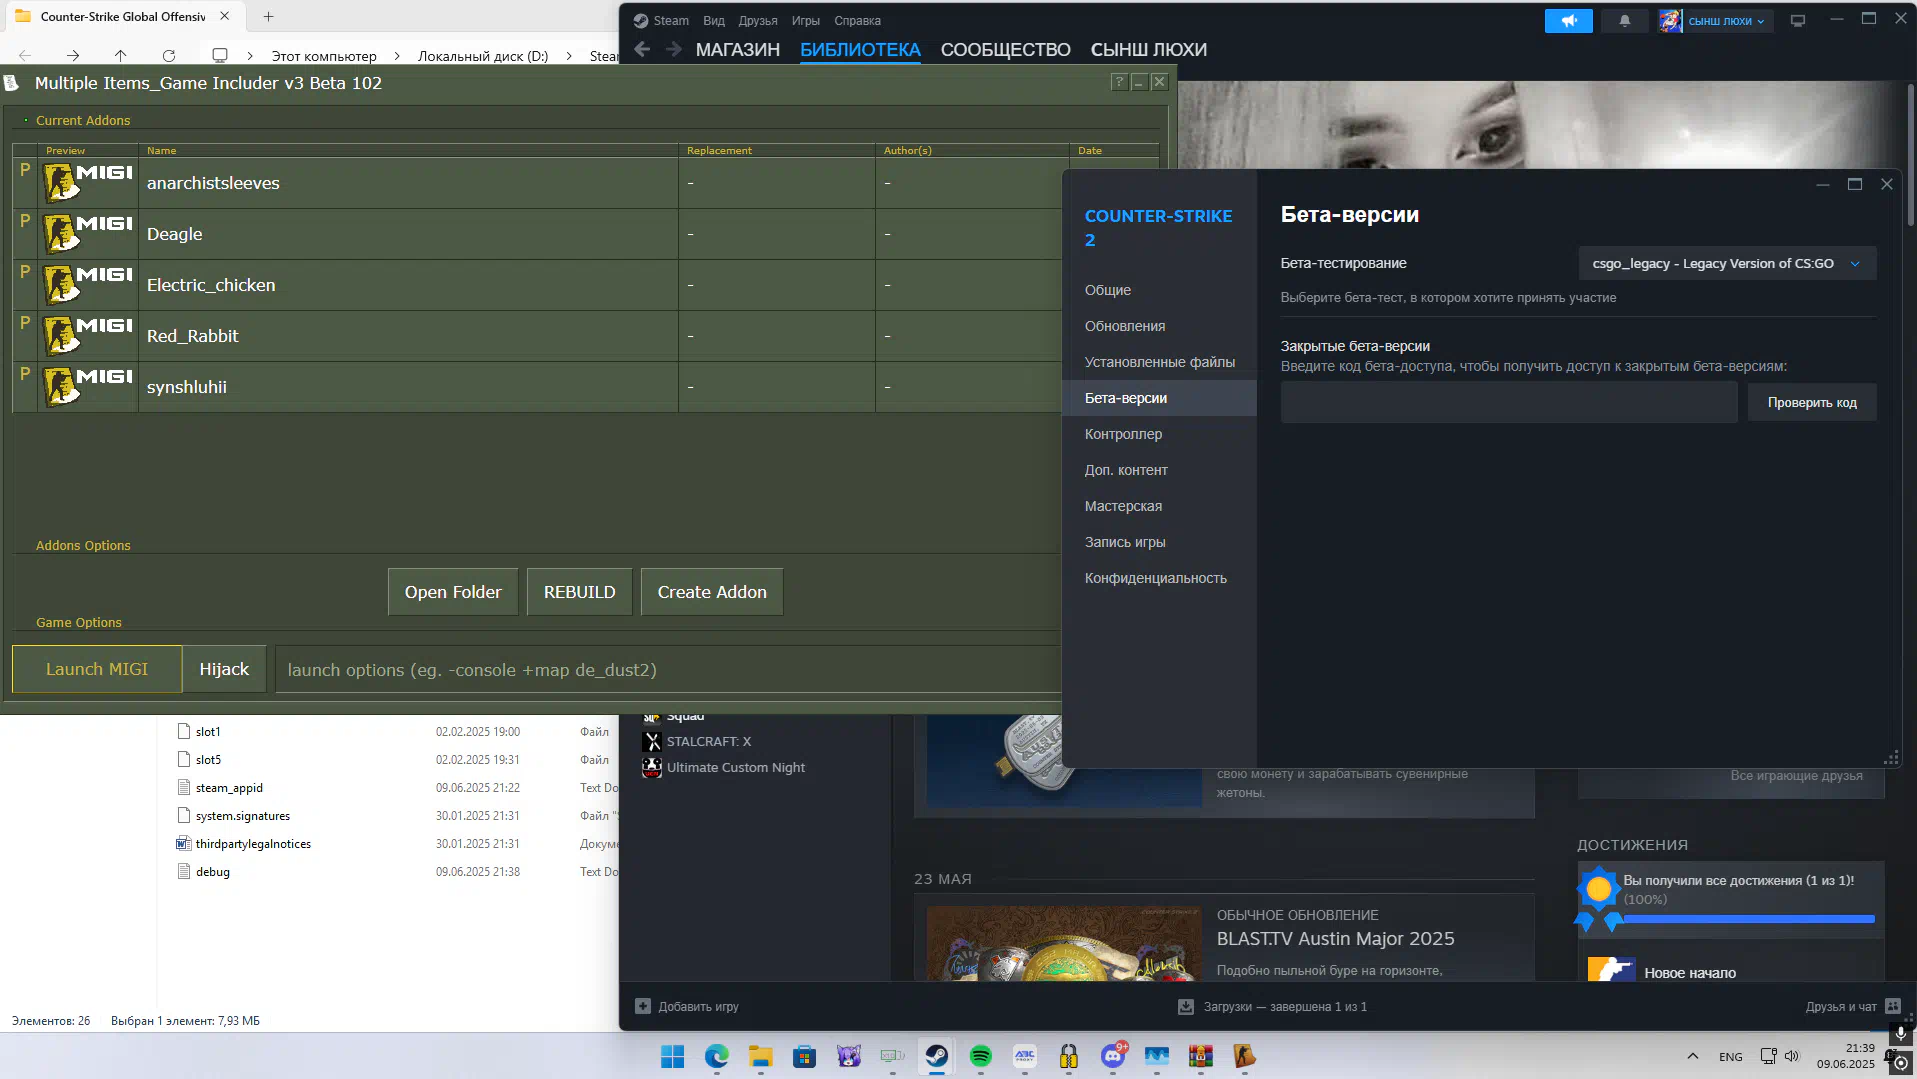Click the add game plus icon

coord(643,1006)
